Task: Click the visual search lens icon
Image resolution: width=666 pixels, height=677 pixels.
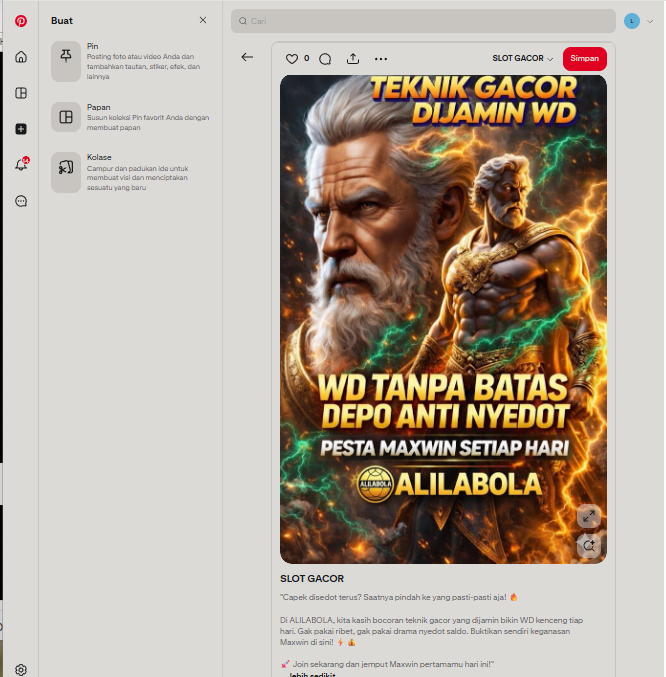Action: tap(589, 546)
